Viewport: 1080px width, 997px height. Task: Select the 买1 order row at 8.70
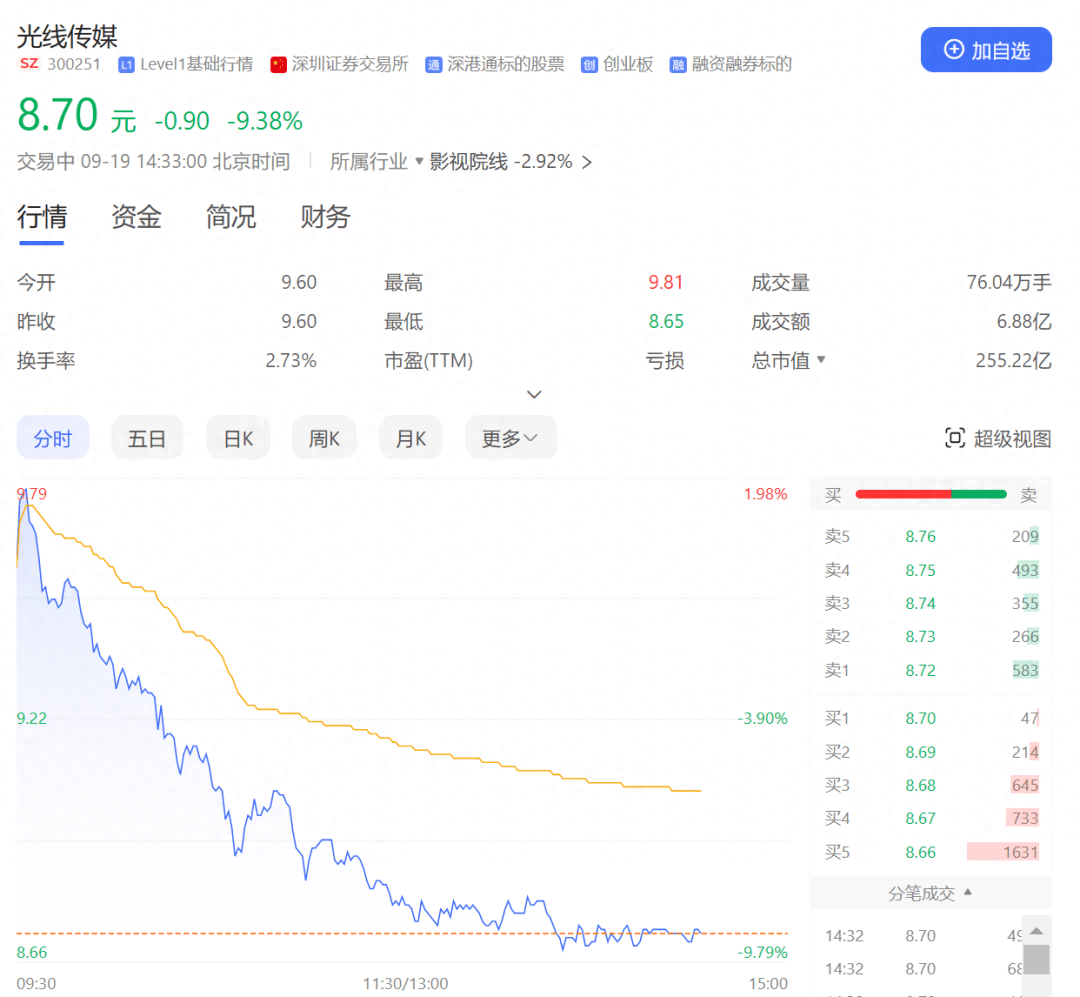click(931, 718)
